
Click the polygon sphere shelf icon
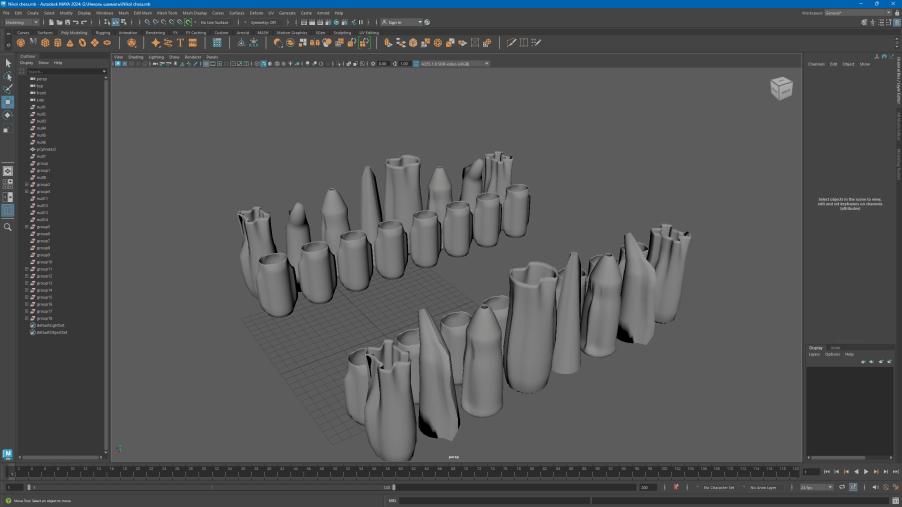pyautogui.click(x=21, y=43)
